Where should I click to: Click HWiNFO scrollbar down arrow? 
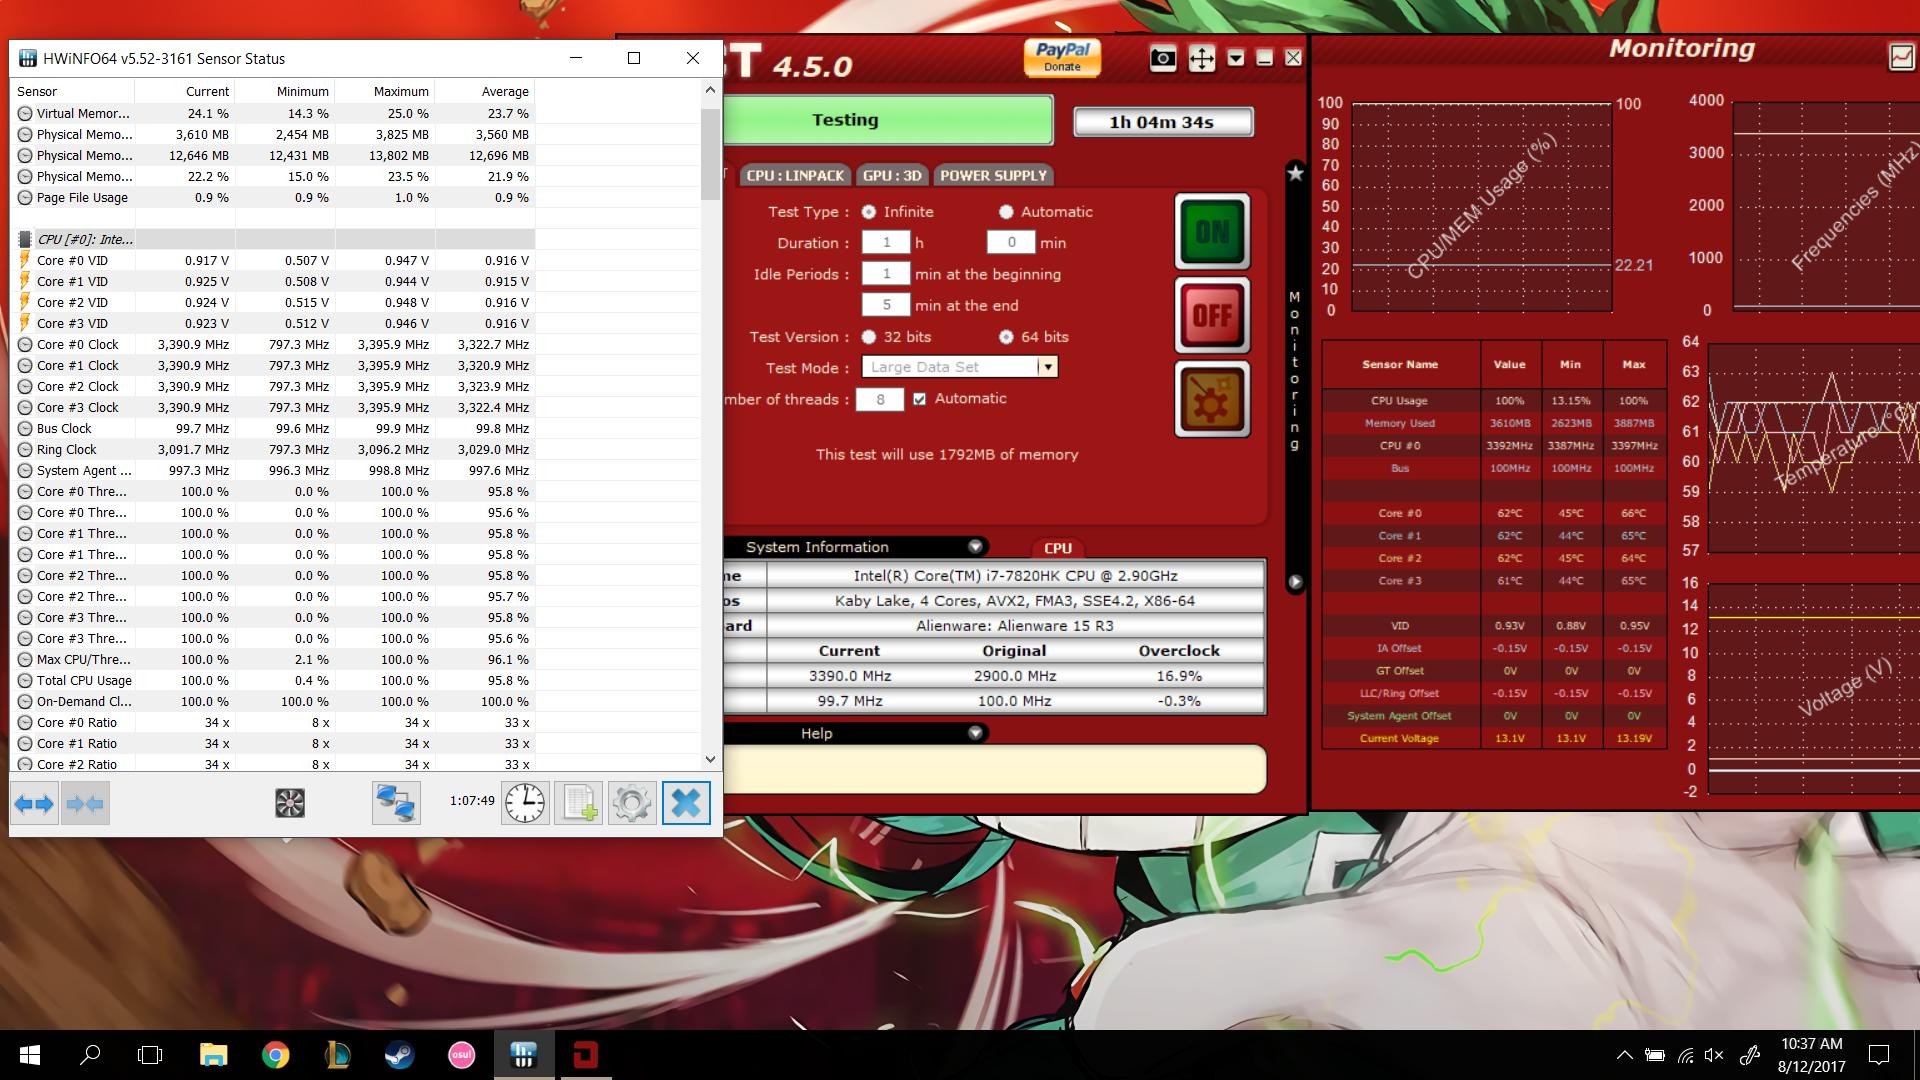(x=710, y=760)
